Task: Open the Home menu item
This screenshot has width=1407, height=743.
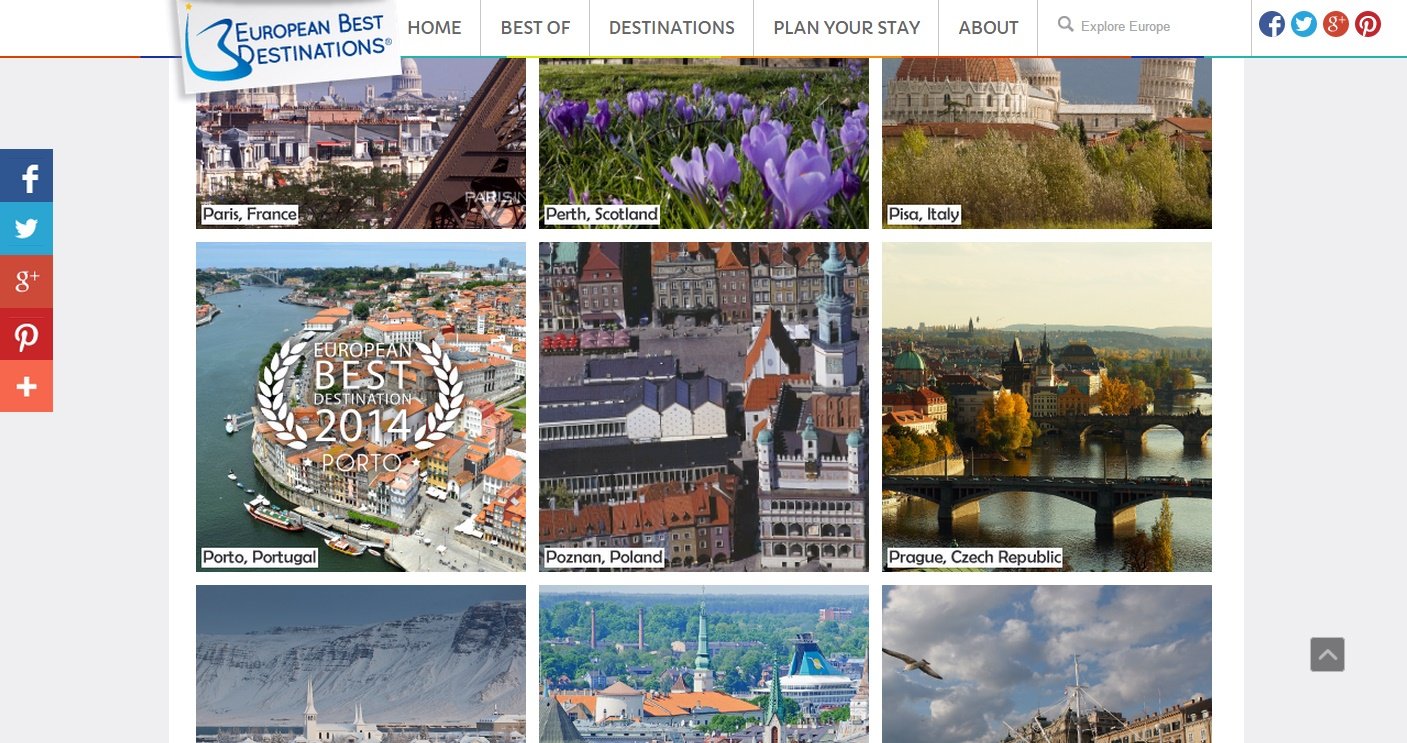Action: point(434,28)
